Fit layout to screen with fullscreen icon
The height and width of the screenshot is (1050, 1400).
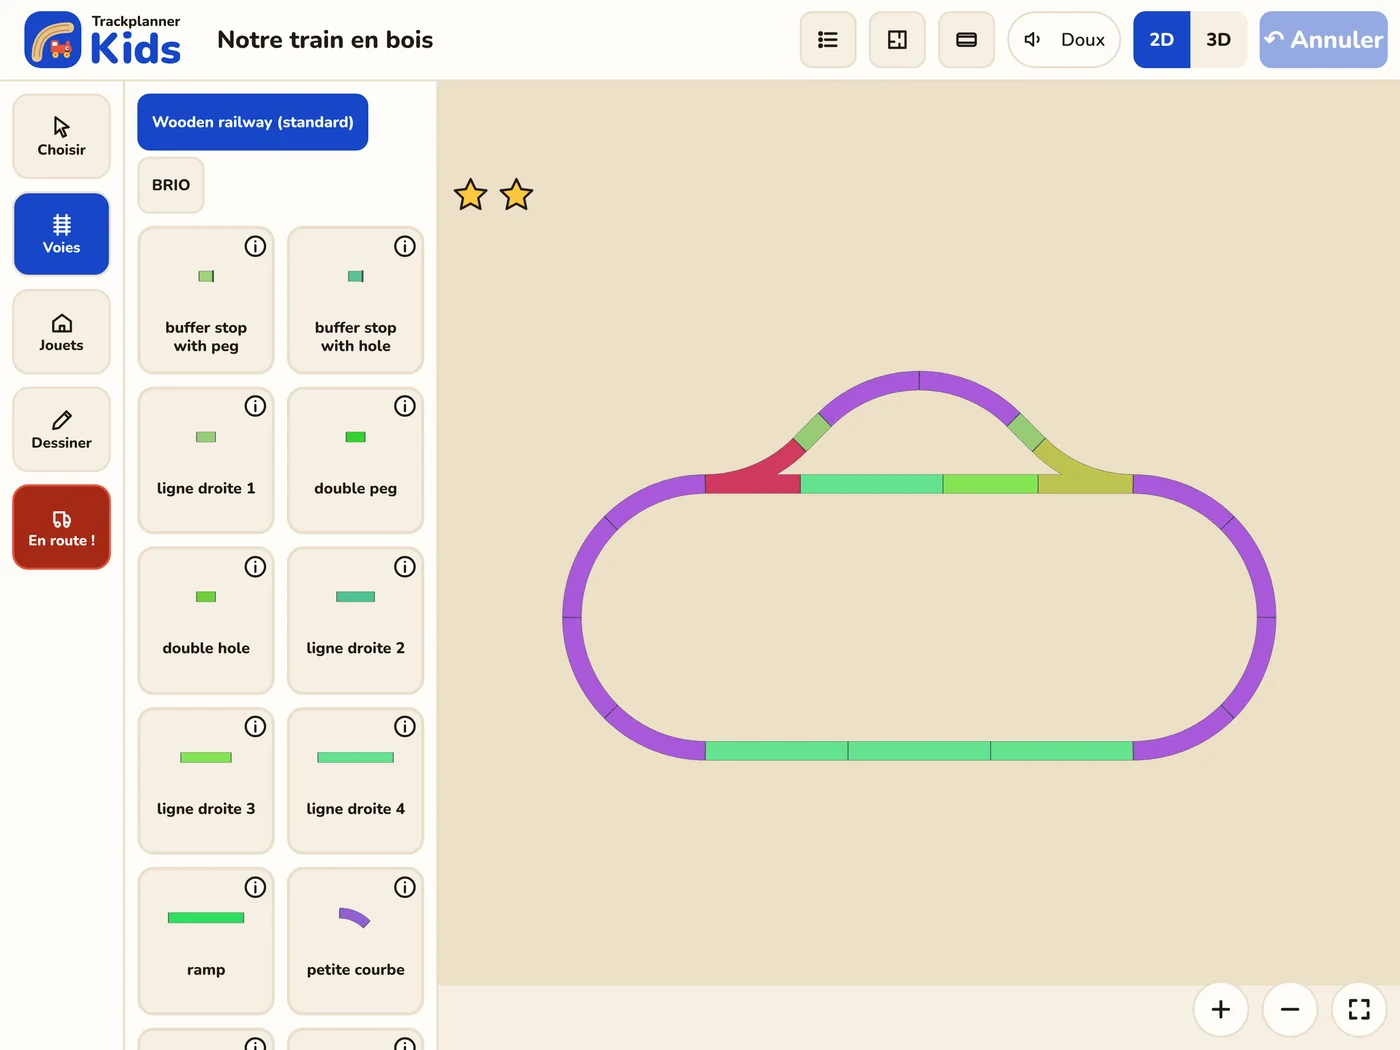(1359, 1009)
